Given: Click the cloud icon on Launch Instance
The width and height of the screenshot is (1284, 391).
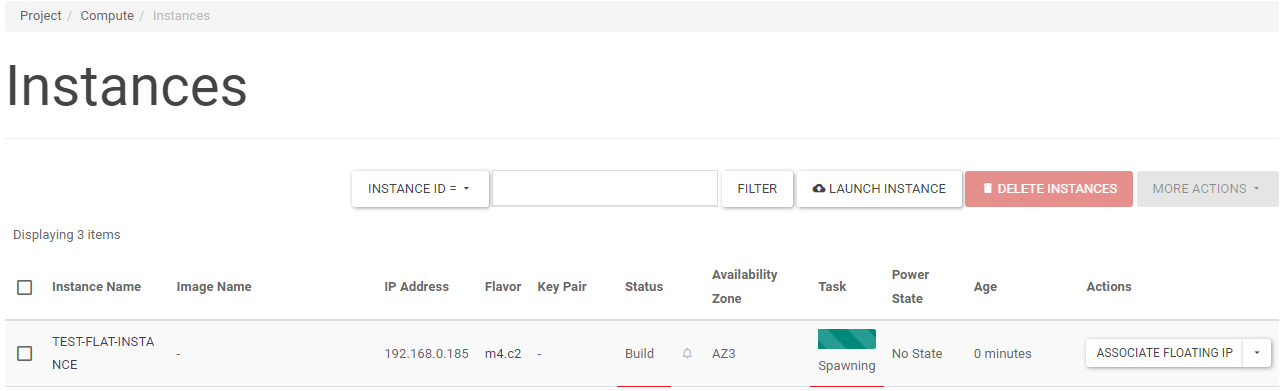Looking at the screenshot, I should coord(819,189).
